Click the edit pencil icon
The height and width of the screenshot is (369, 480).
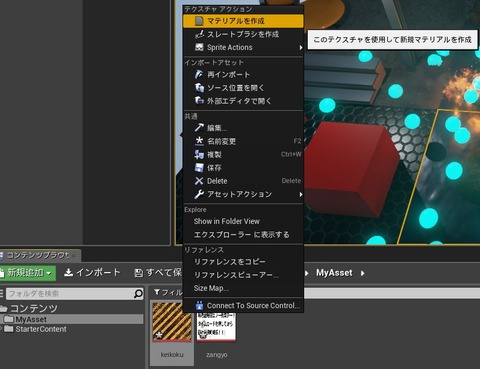199,128
